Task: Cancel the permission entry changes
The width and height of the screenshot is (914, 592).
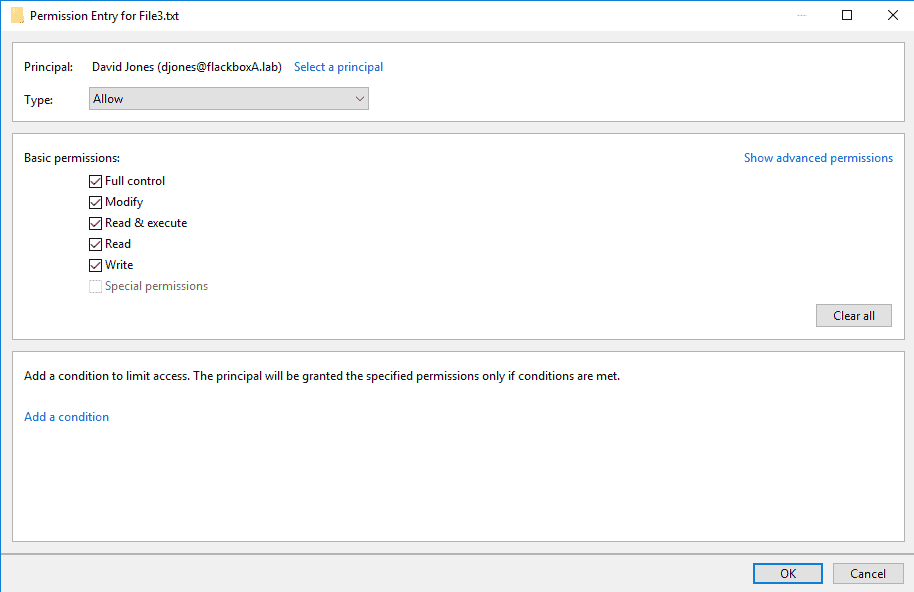Action: [x=868, y=573]
